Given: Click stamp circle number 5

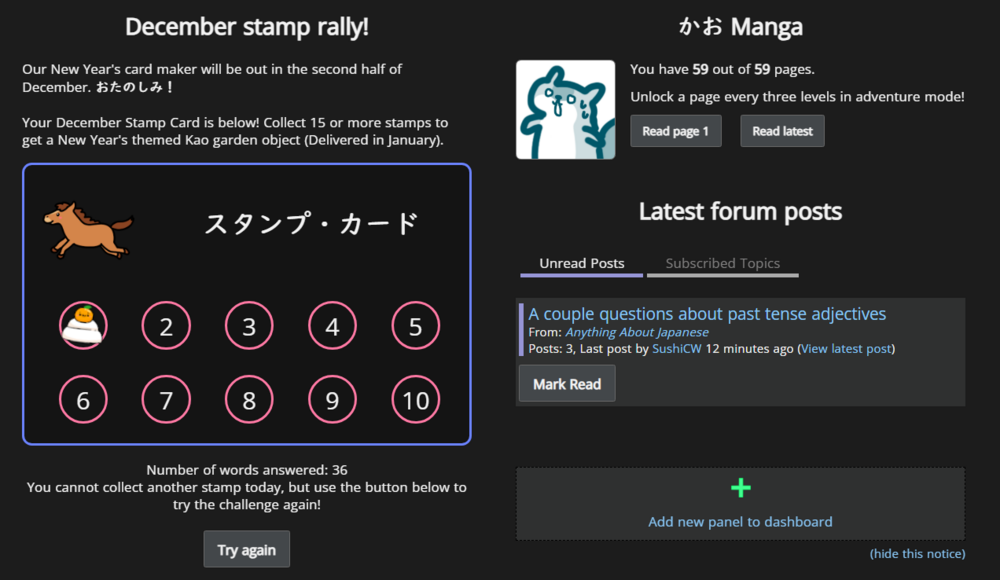Looking at the screenshot, I should tap(415, 326).
